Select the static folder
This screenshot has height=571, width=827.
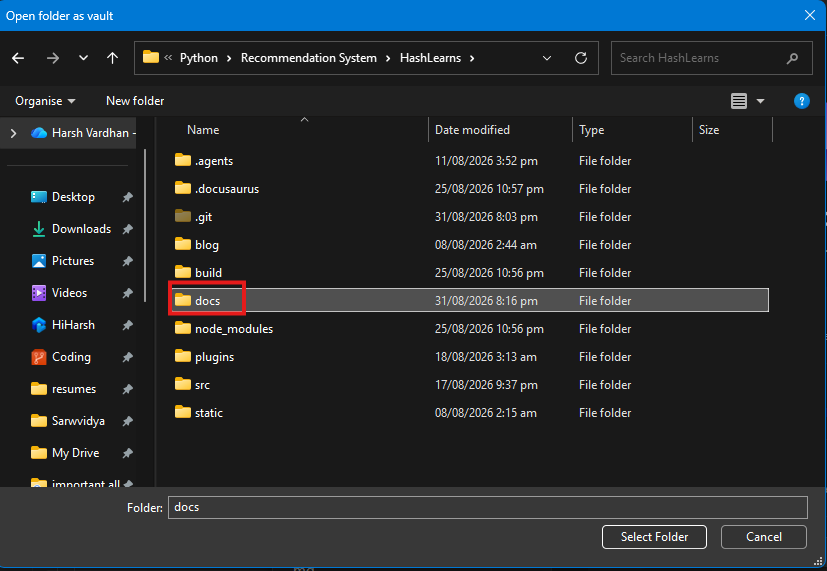point(198,412)
